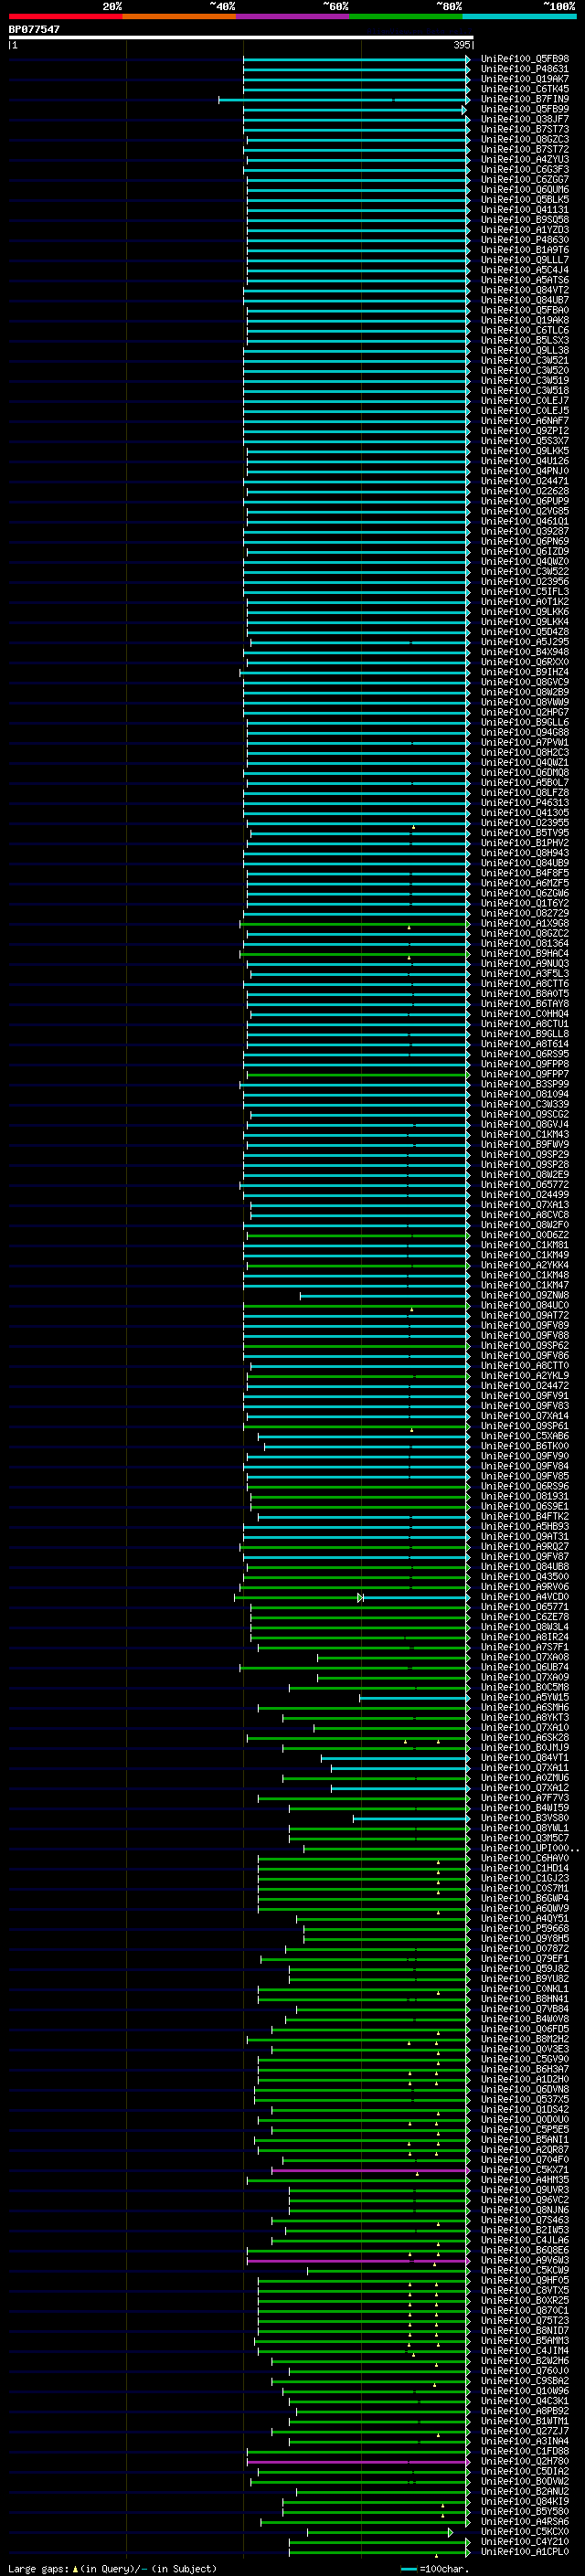
Task: Open hit UniRef100_Q9LLL7
Action: pyautogui.click(x=524, y=260)
